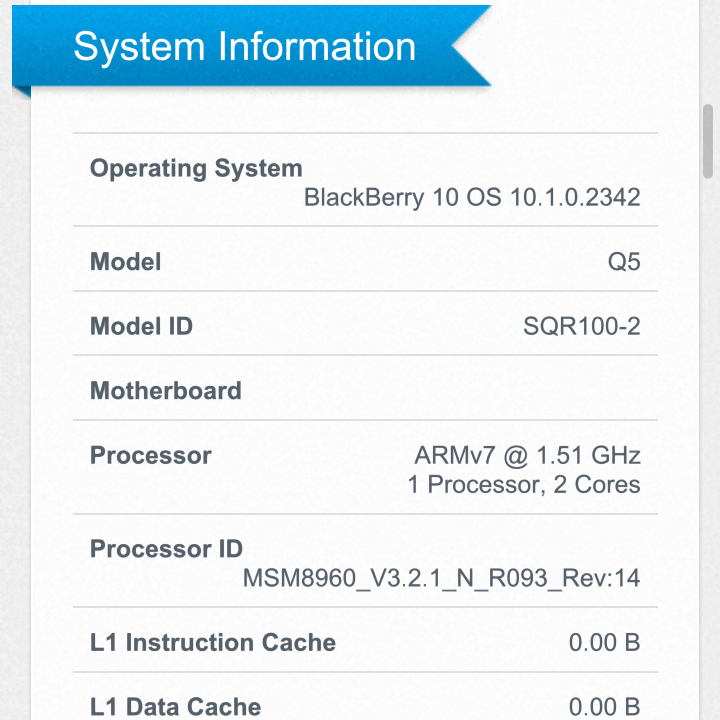Select the Q5 model value
Viewport: 720px width, 720px height.
(624, 262)
